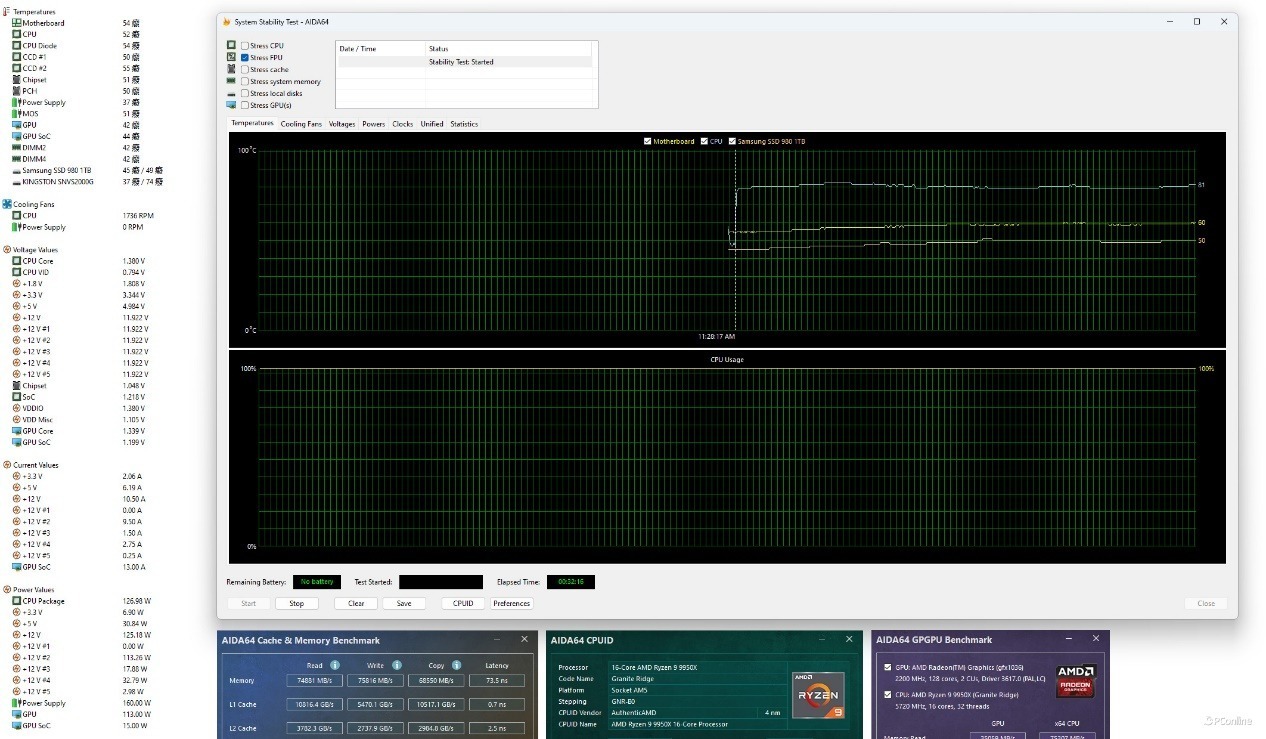This screenshot has height=739, width=1266.
Task: Click the Temperatures thermometer icon in sensor list
Action: [7, 12]
